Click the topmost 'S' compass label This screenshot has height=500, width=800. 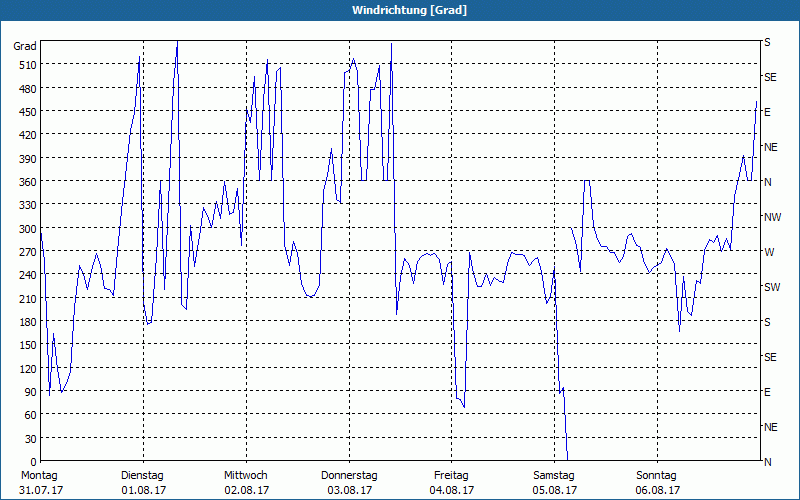pyautogui.click(x=767, y=42)
